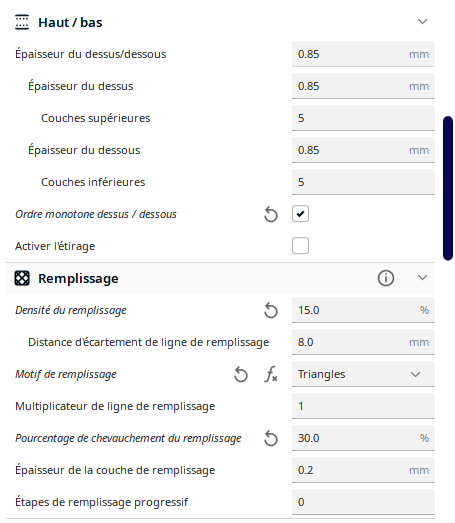Collapse the Remplissage section chevron
This screenshot has height=523, width=455.
click(422, 278)
